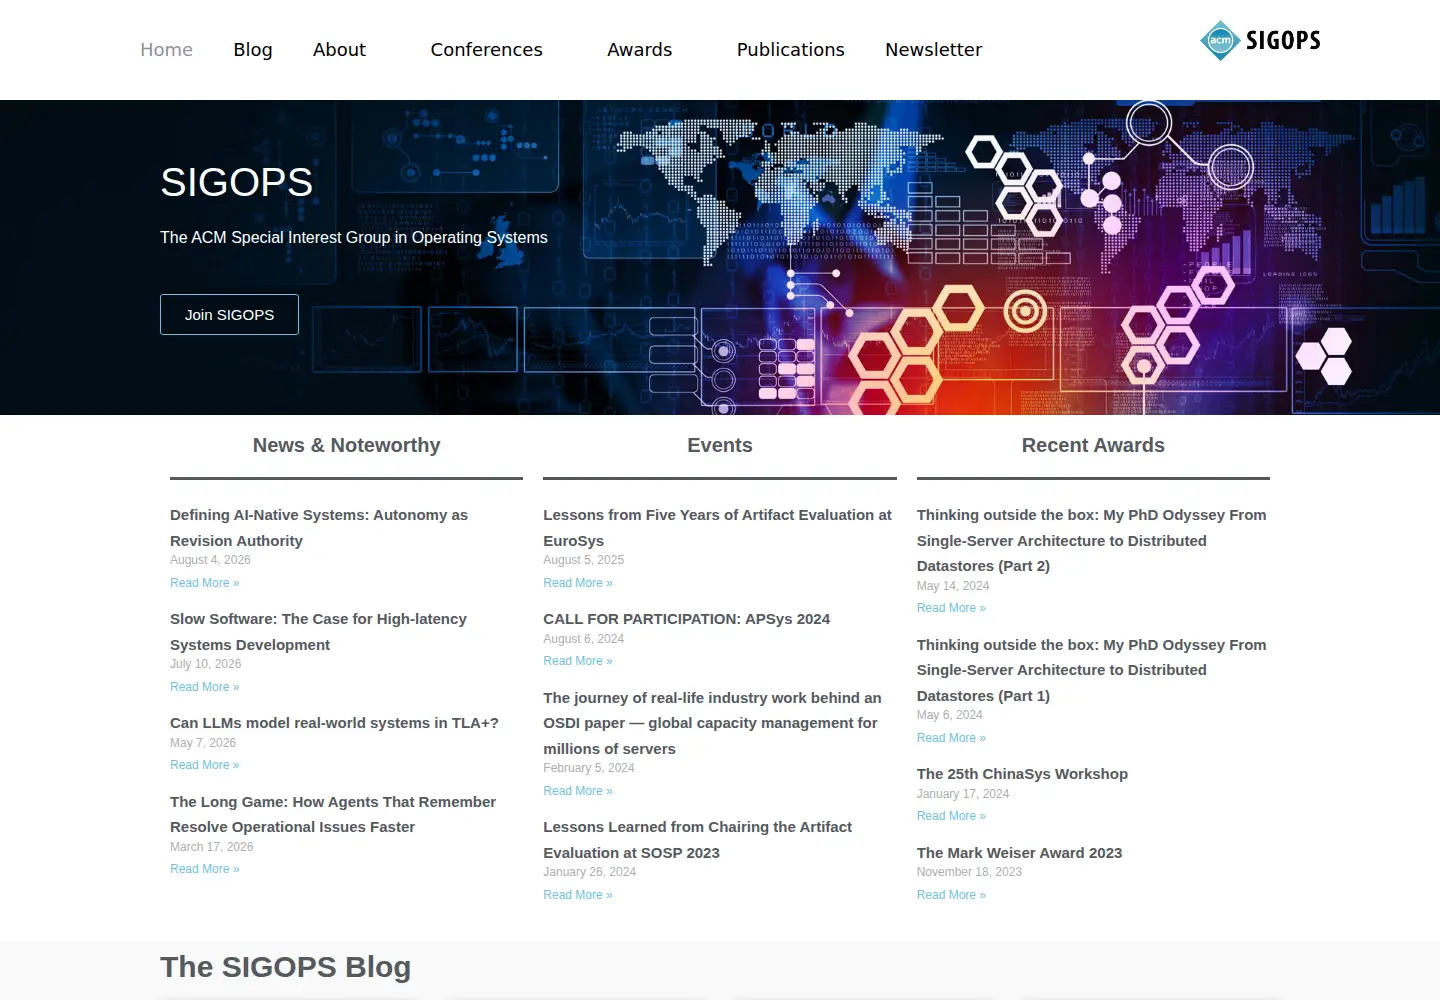Click the 'November 18, 2023' date text

(969, 872)
